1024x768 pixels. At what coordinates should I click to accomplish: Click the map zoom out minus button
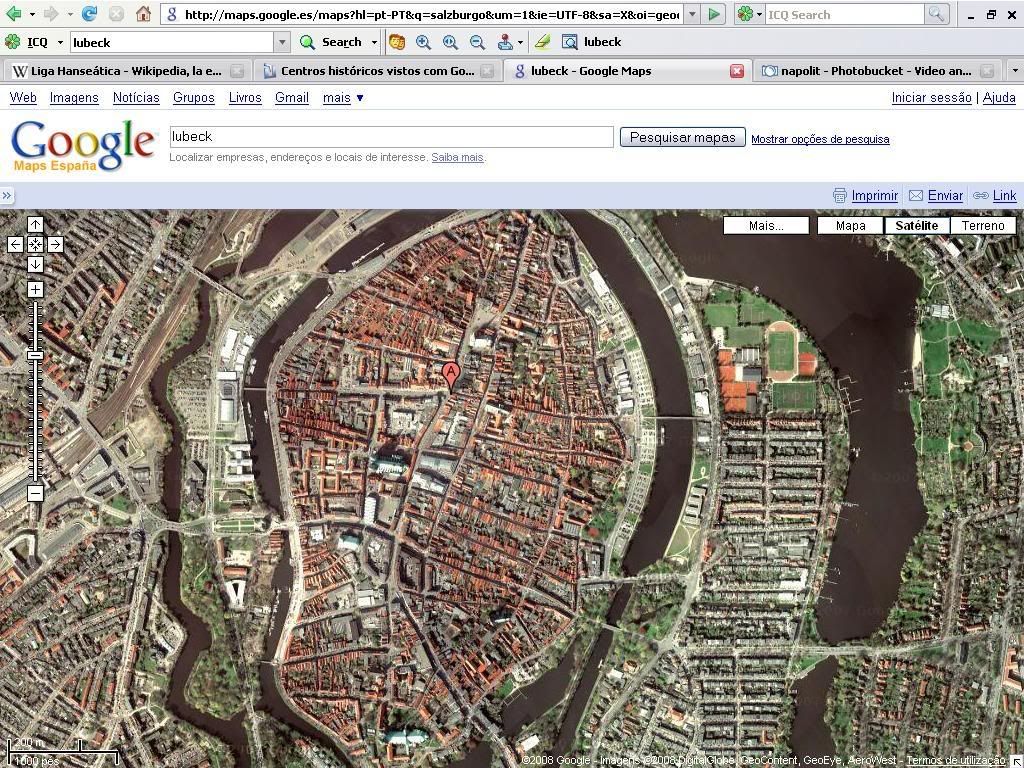(35, 493)
